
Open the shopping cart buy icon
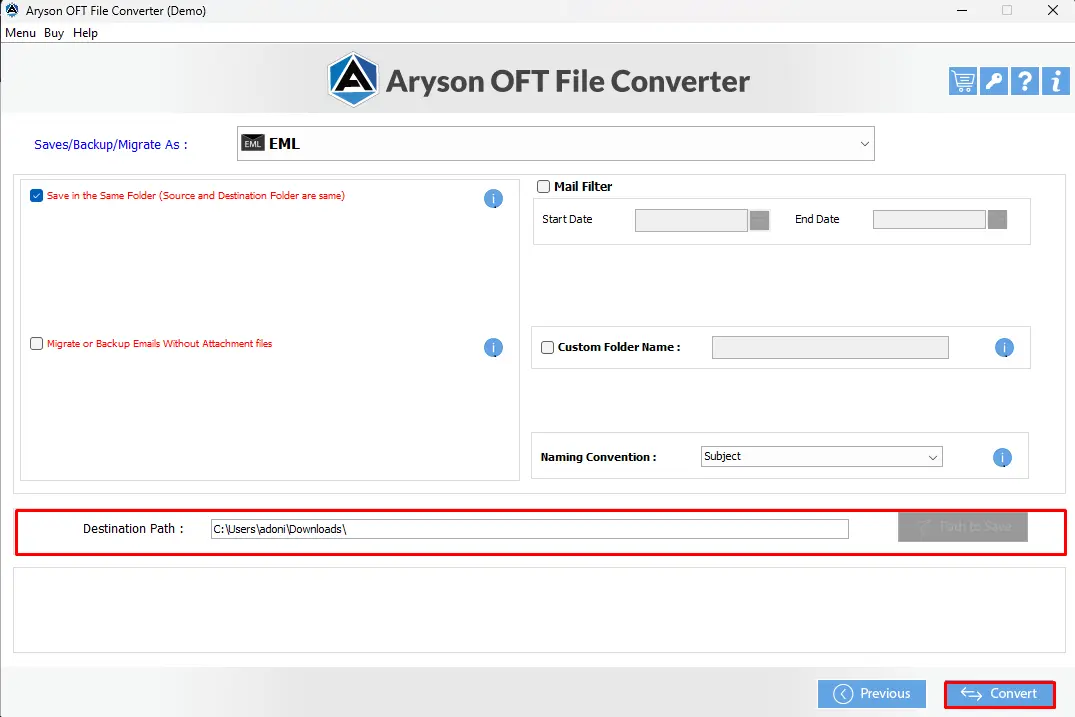[x=963, y=82]
